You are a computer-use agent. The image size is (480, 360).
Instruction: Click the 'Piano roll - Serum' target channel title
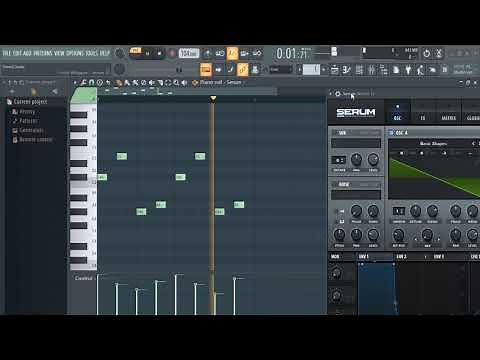[221, 82]
